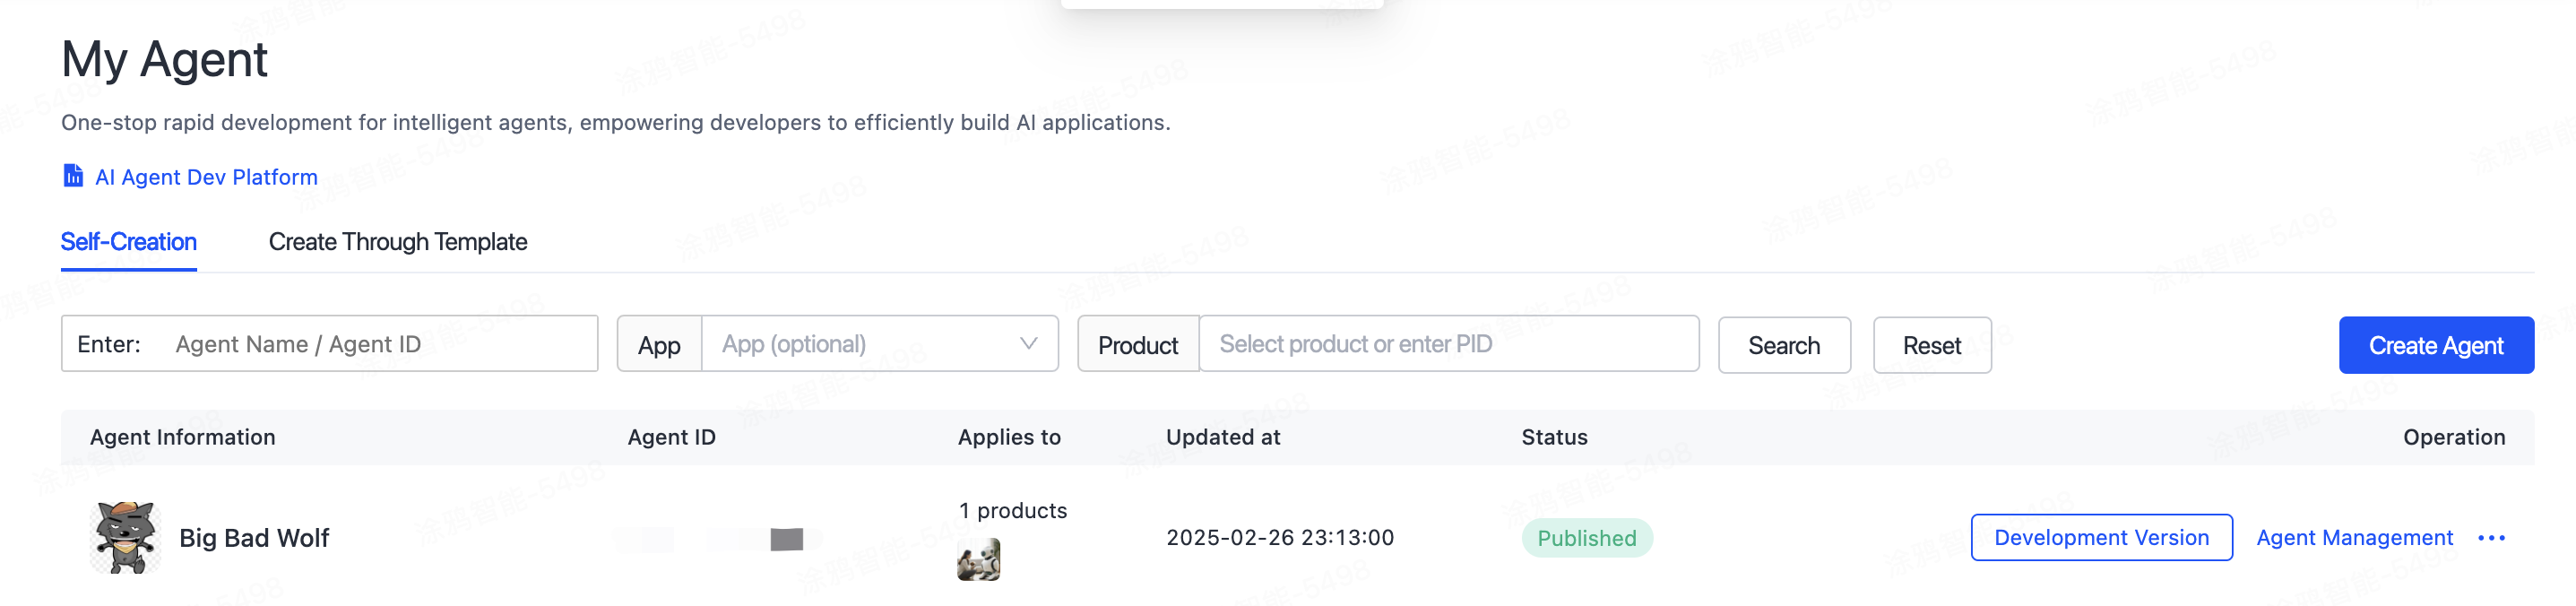Open Agent Management for Big Bad Wolf

(2354, 538)
